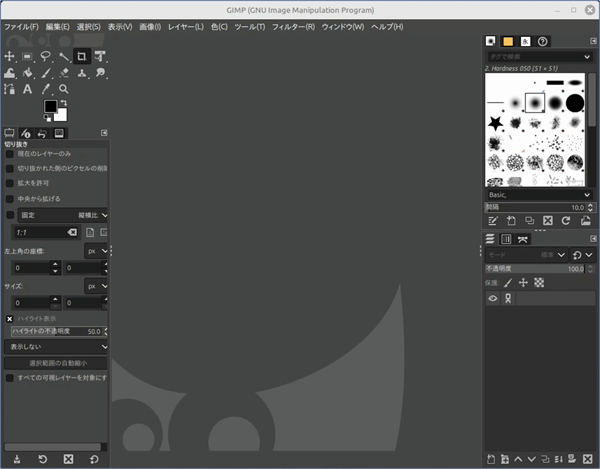Open the ウィンドウ(W) menu

tap(343, 27)
